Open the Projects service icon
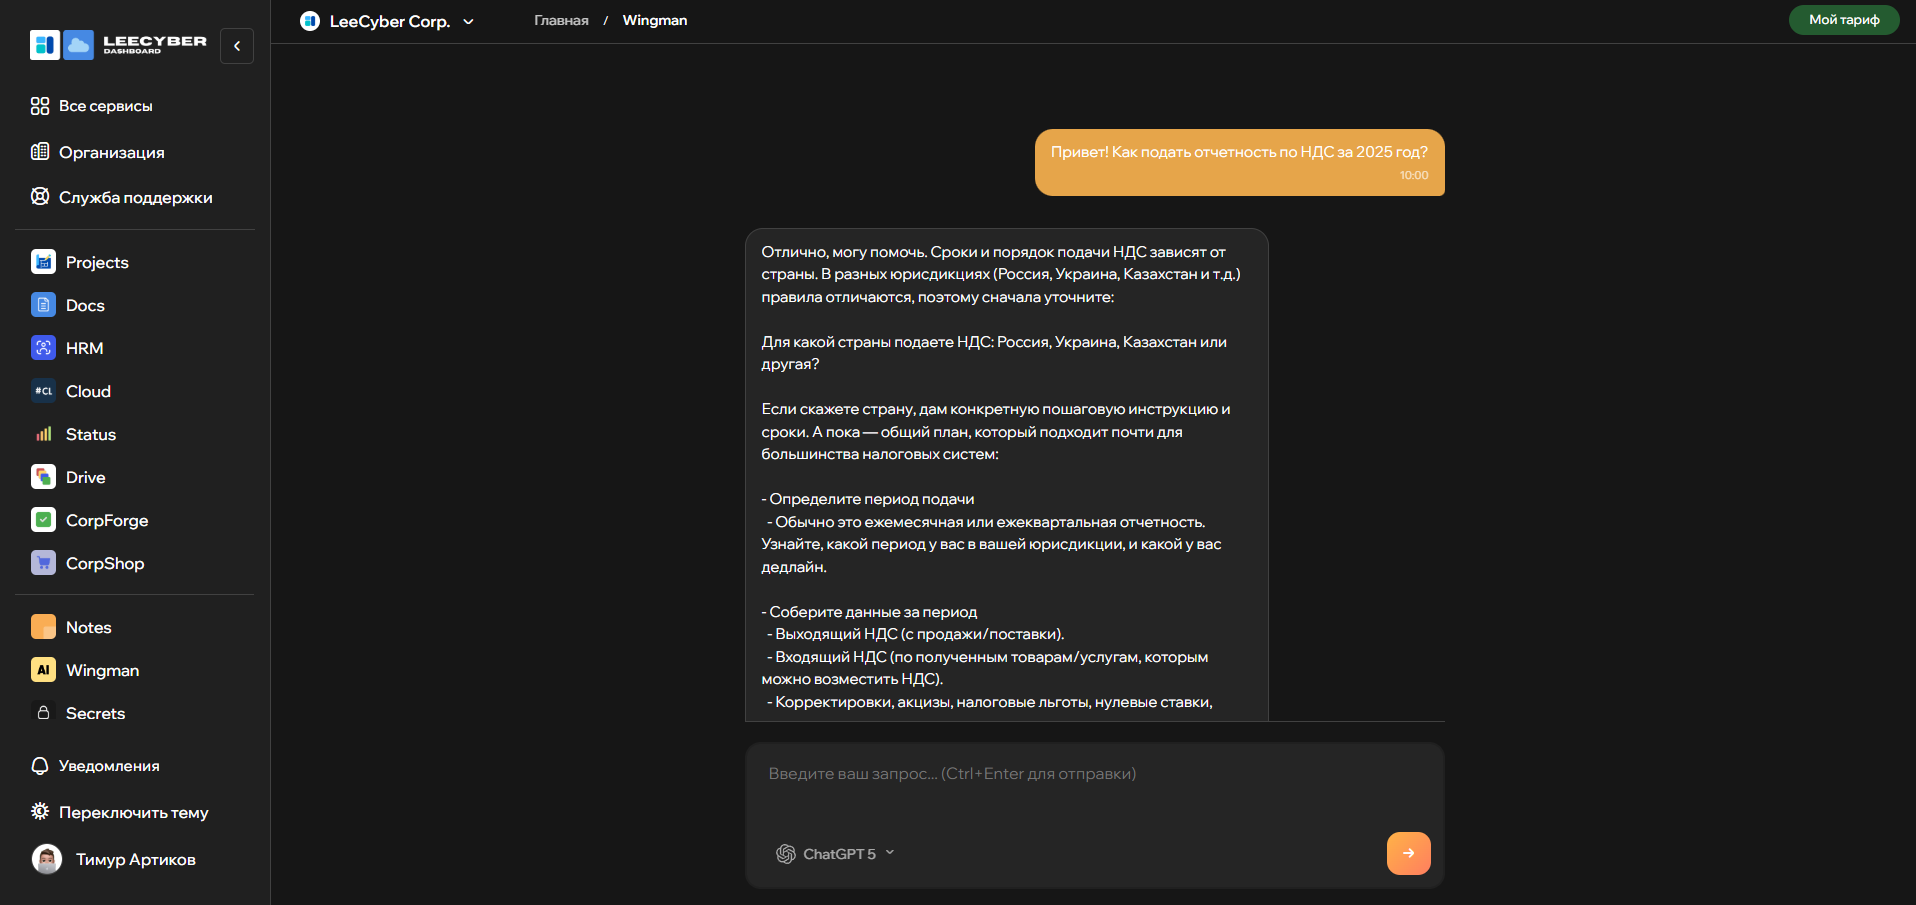This screenshot has width=1916, height=905. pos(43,262)
